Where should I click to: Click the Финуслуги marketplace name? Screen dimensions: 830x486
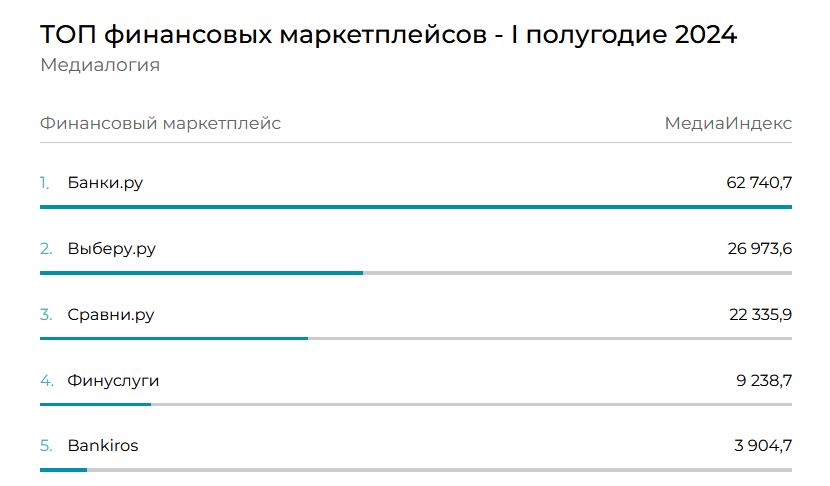tap(113, 381)
